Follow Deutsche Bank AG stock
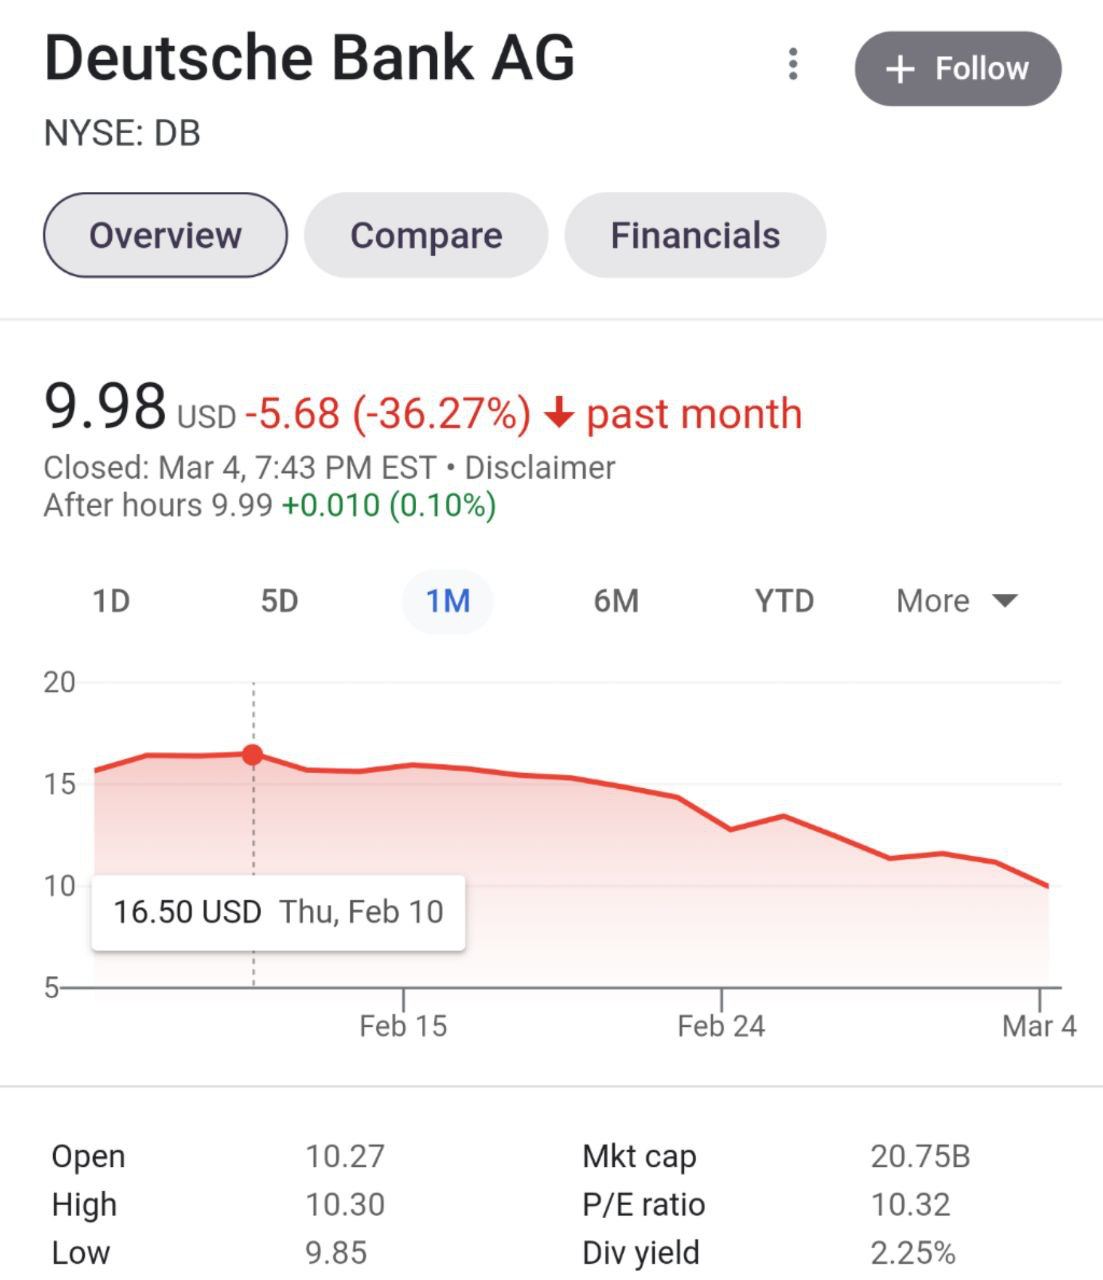 [957, 69]
